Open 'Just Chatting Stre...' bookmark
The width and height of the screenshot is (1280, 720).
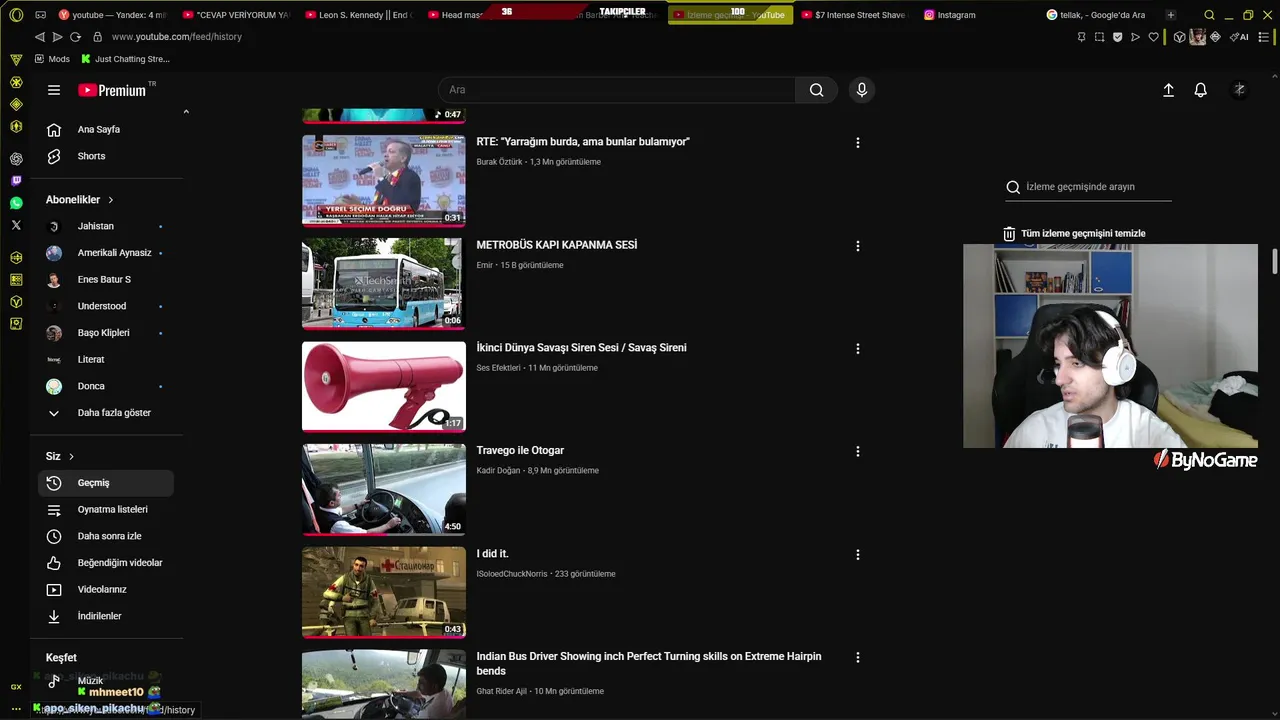pos(125,59)
